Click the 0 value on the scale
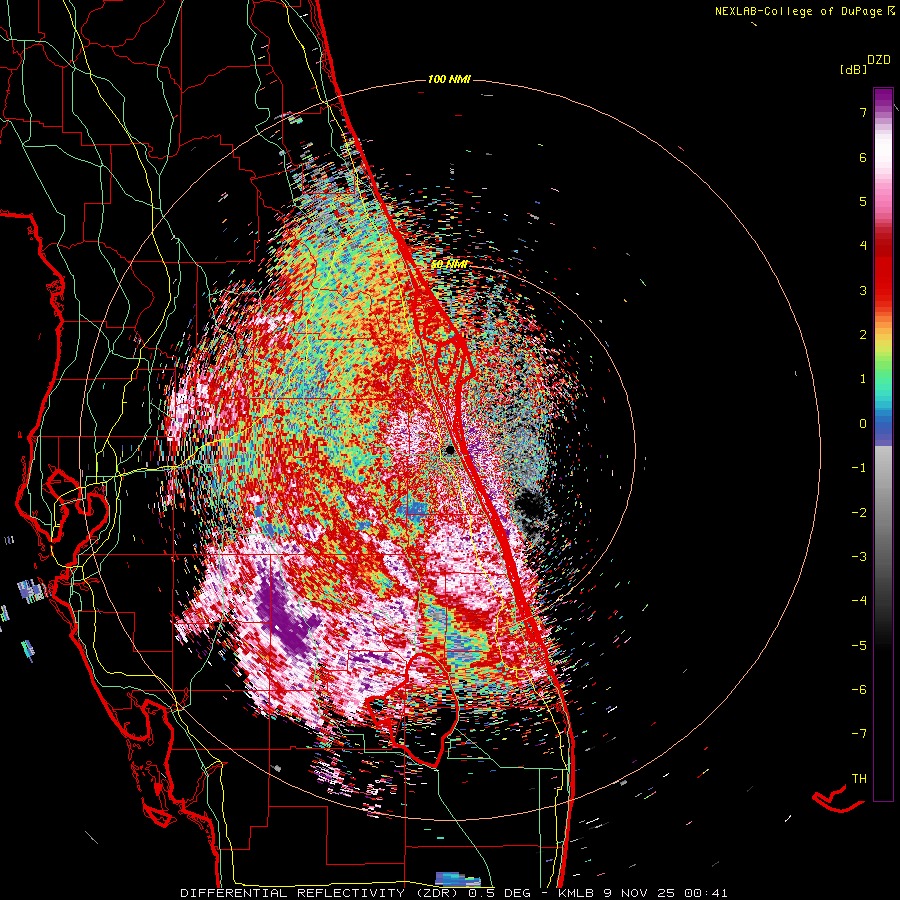This screenshot has width=900, height=900. point(863,424)
